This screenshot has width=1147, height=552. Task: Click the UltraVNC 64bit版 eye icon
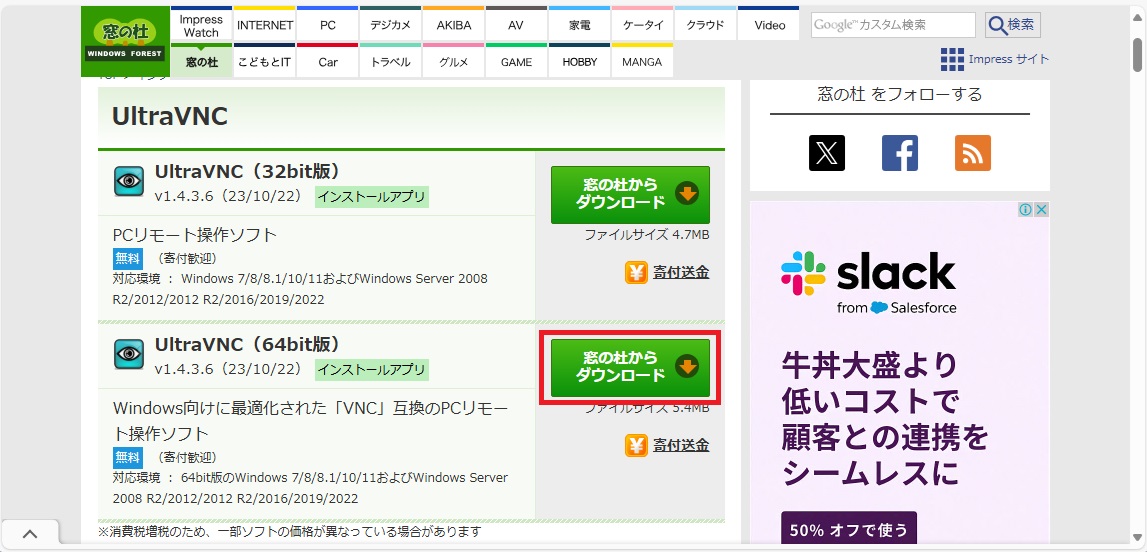[x=129, y=354]
